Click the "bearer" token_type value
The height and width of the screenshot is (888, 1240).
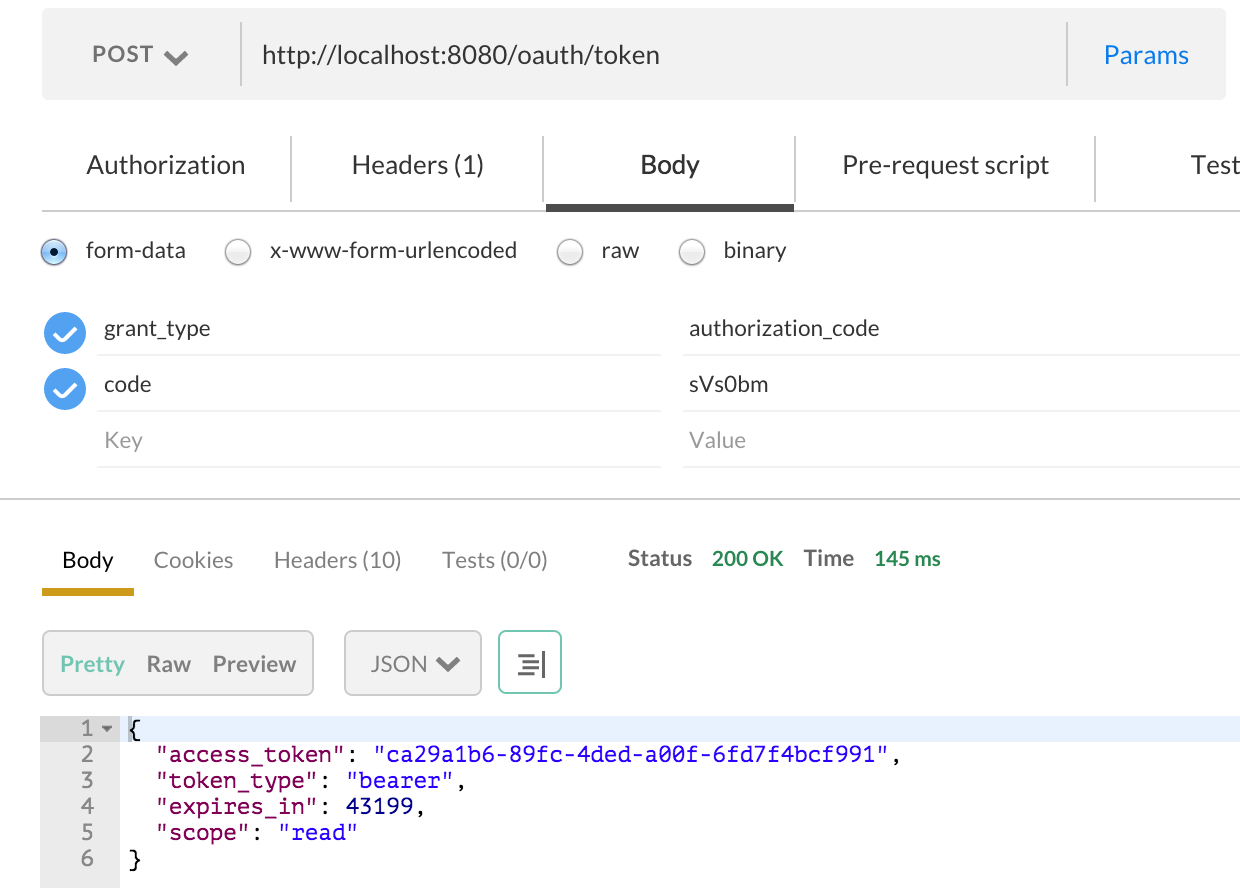401,781
